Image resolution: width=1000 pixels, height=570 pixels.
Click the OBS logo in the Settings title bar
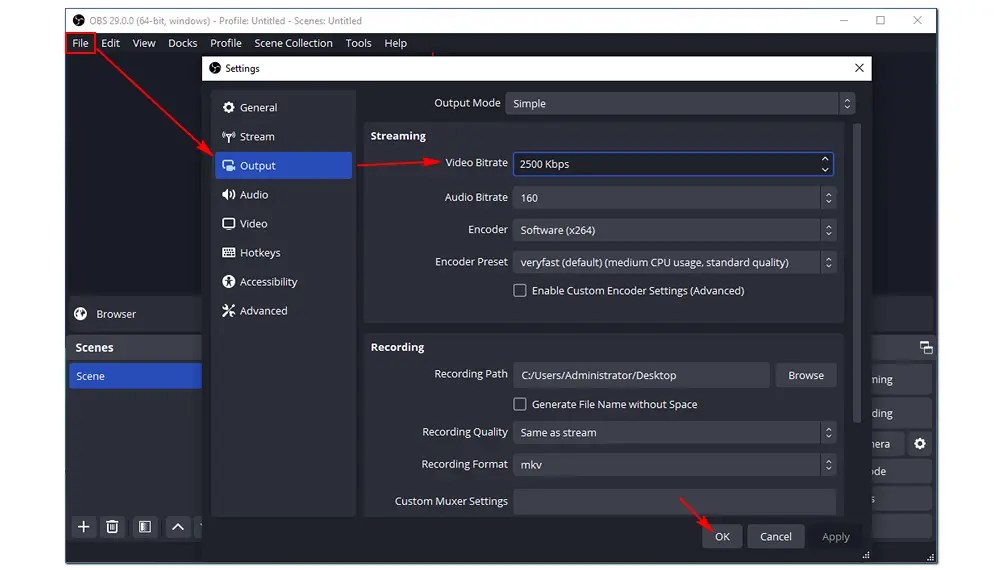[215, 68]
